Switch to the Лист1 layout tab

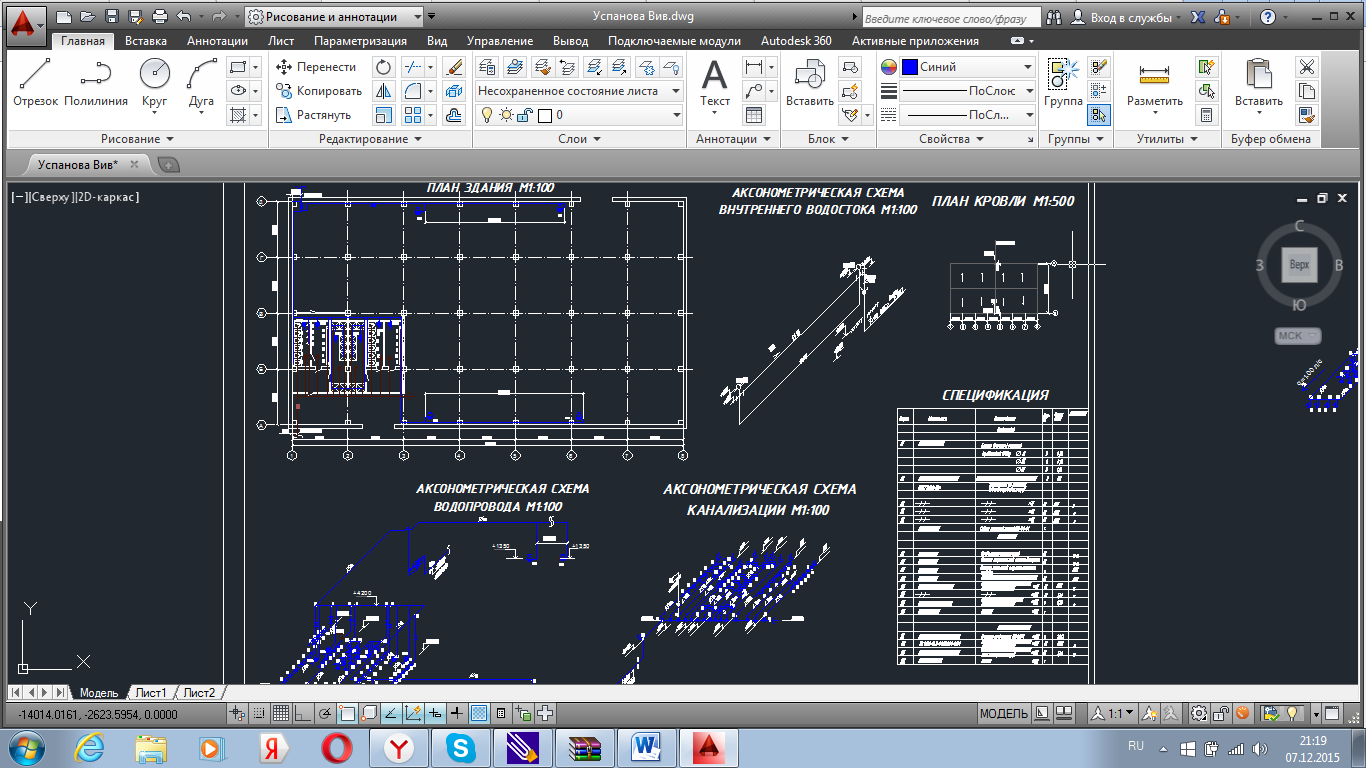[151, 692]
